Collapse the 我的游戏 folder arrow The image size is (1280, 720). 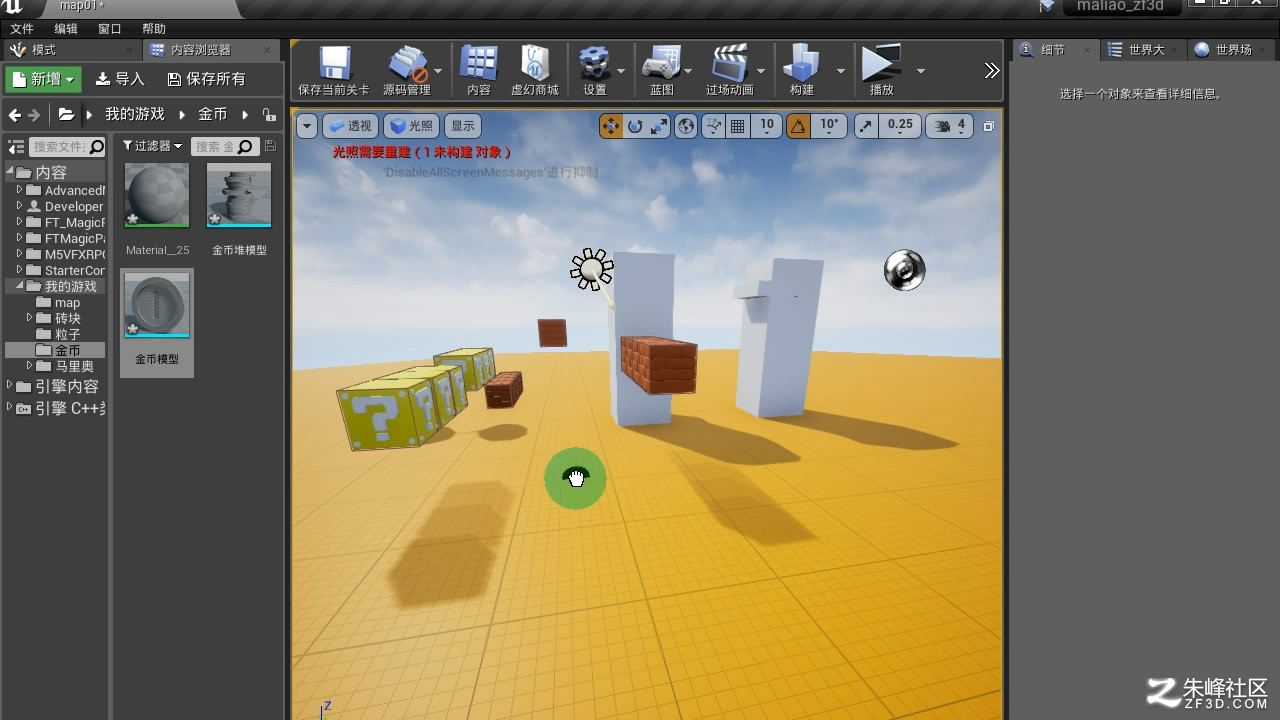(x=19, y=286)
